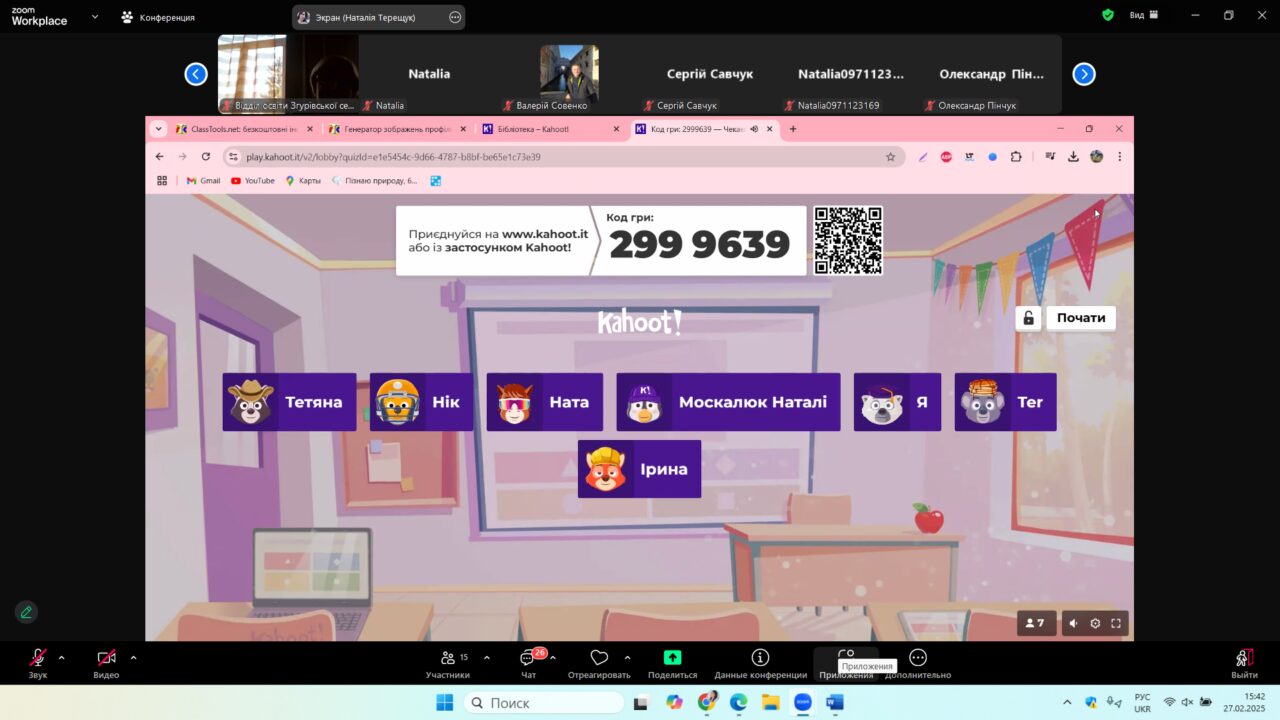Unmute the microphone in Zoom

pos(38,658)
